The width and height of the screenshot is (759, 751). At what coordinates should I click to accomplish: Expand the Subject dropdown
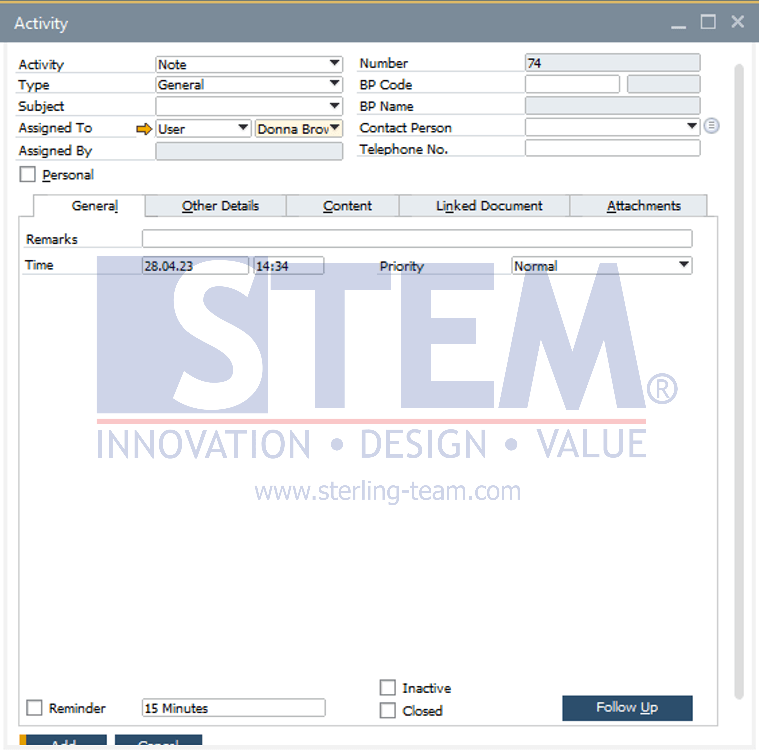[x=249, y=106]
